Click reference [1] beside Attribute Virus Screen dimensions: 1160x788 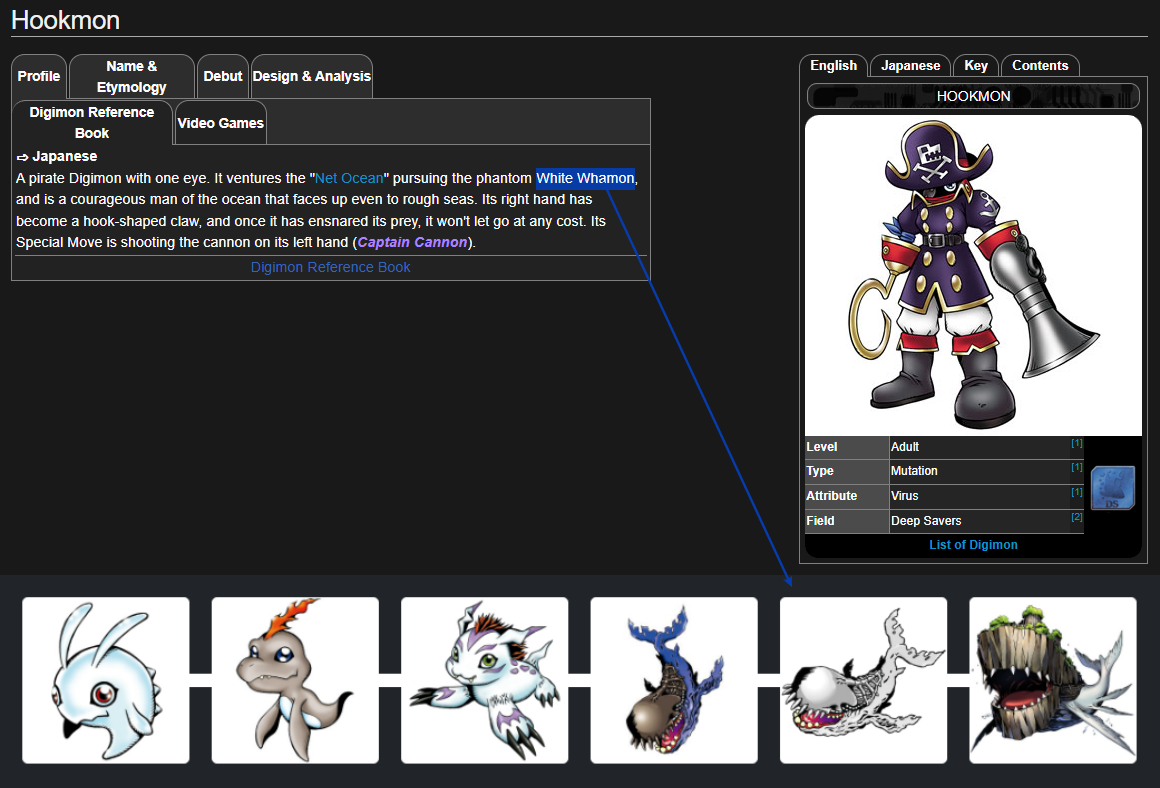(1076, 492)
